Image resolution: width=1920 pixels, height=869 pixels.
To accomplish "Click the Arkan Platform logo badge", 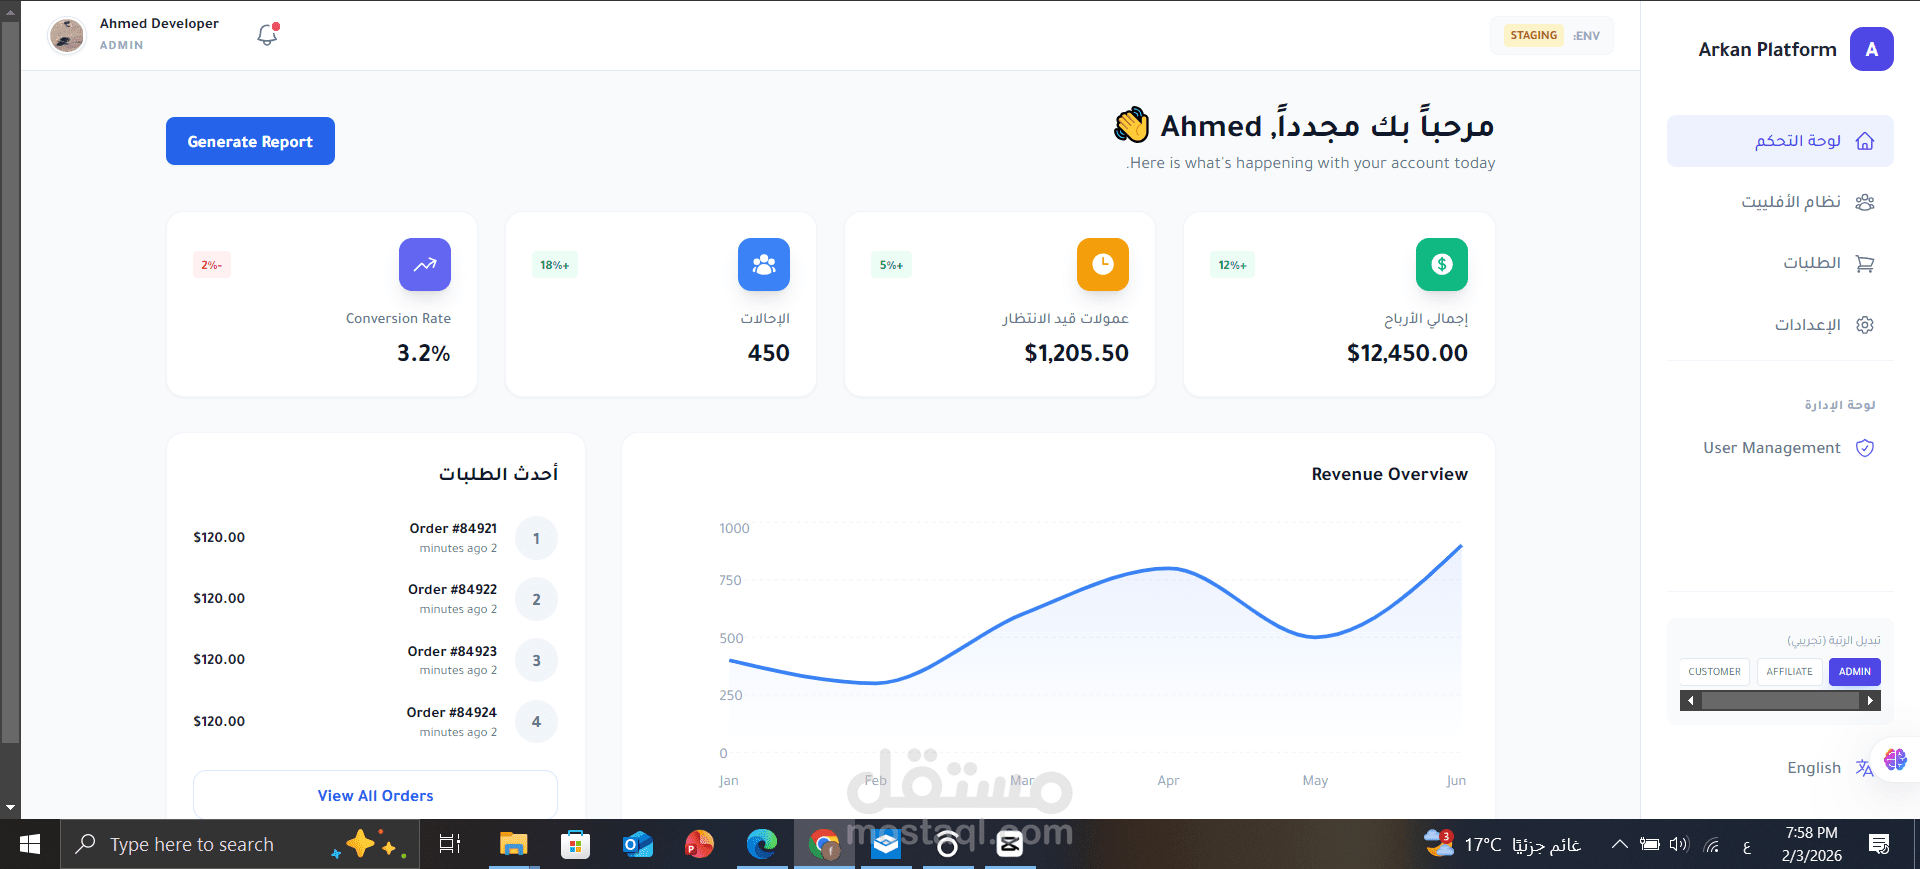I will pos(1871,49).
